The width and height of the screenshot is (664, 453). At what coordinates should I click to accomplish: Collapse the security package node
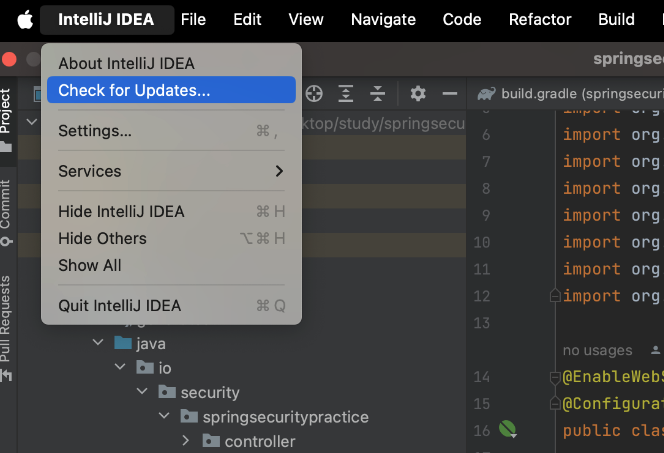pyautogui.click(x=142, y=392)
